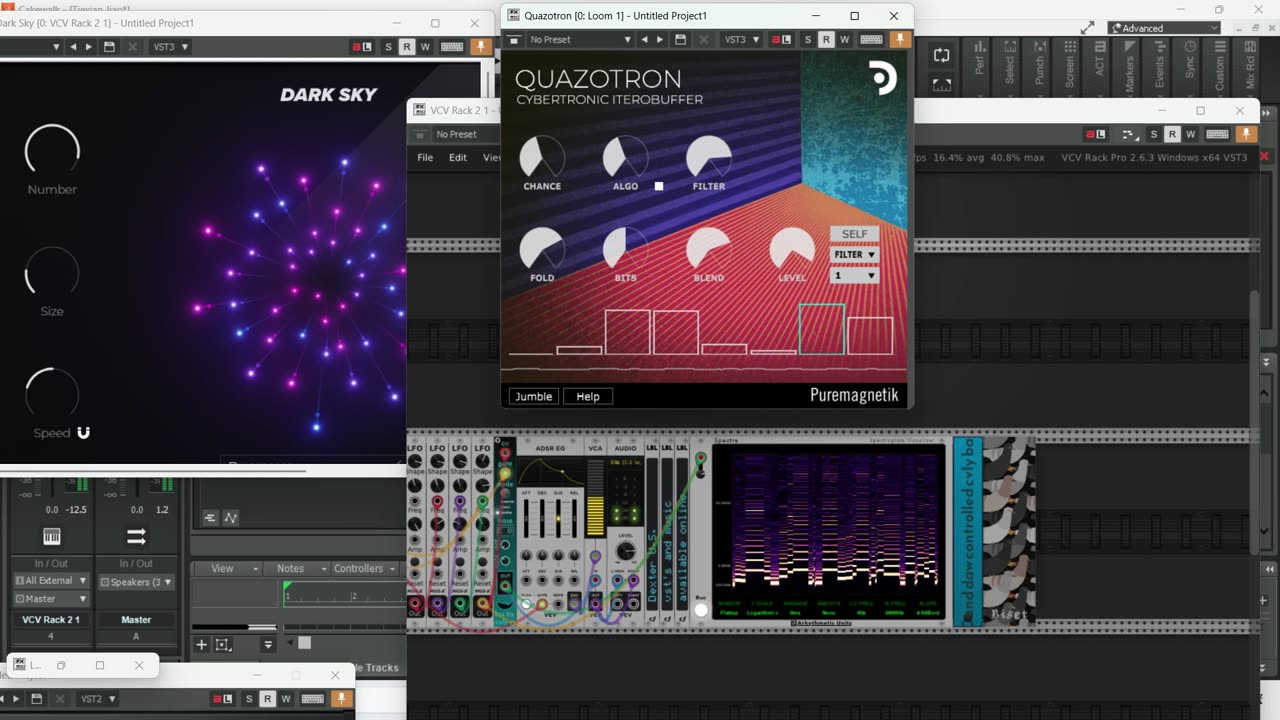The image size is (1280, 720).
Task: Click the magnet icon next to Speed
Action: click(84, 433)
